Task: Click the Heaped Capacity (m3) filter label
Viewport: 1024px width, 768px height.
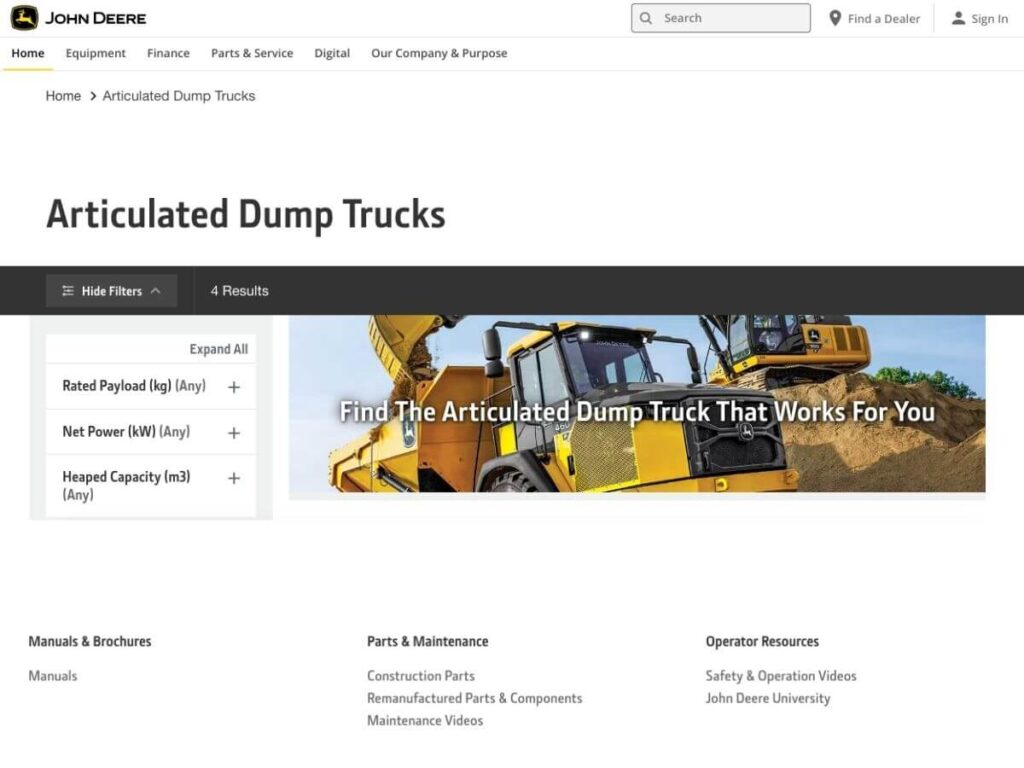Action: coord(127,485)
